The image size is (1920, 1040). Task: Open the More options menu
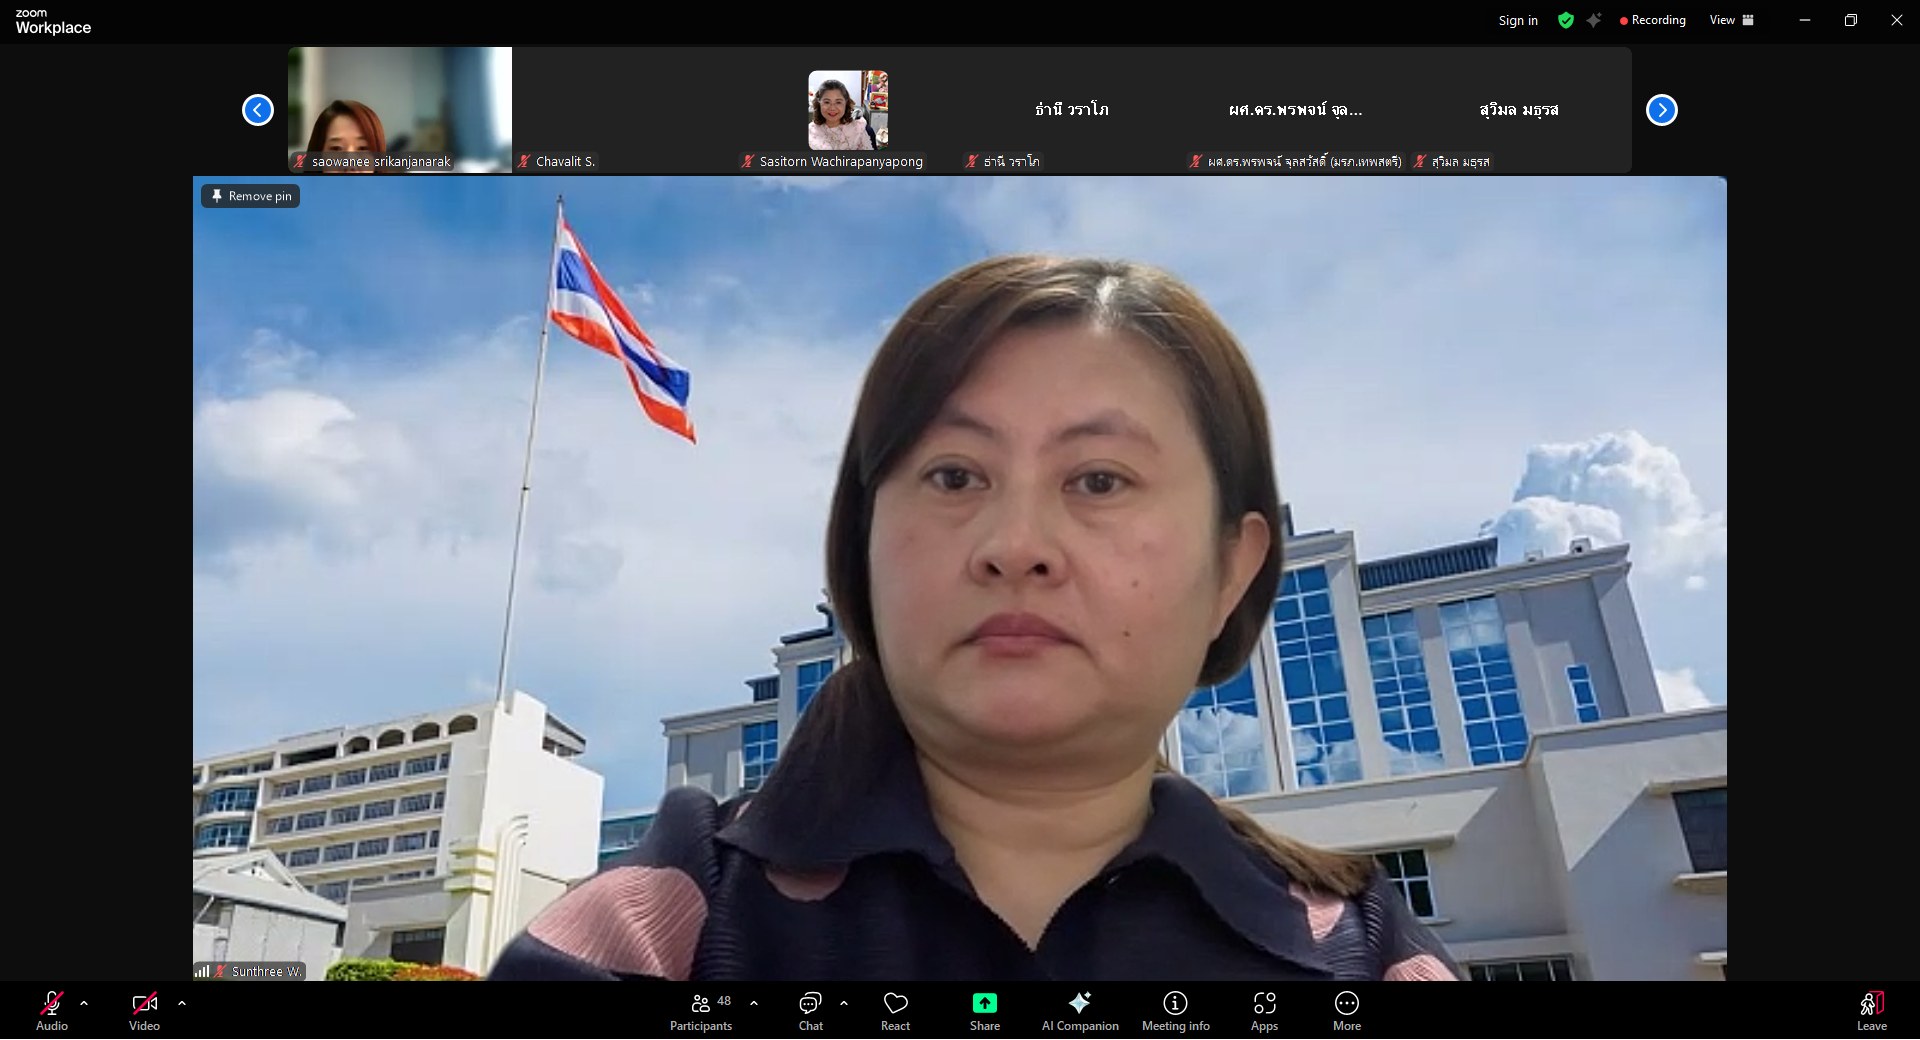[1346, 1010]
